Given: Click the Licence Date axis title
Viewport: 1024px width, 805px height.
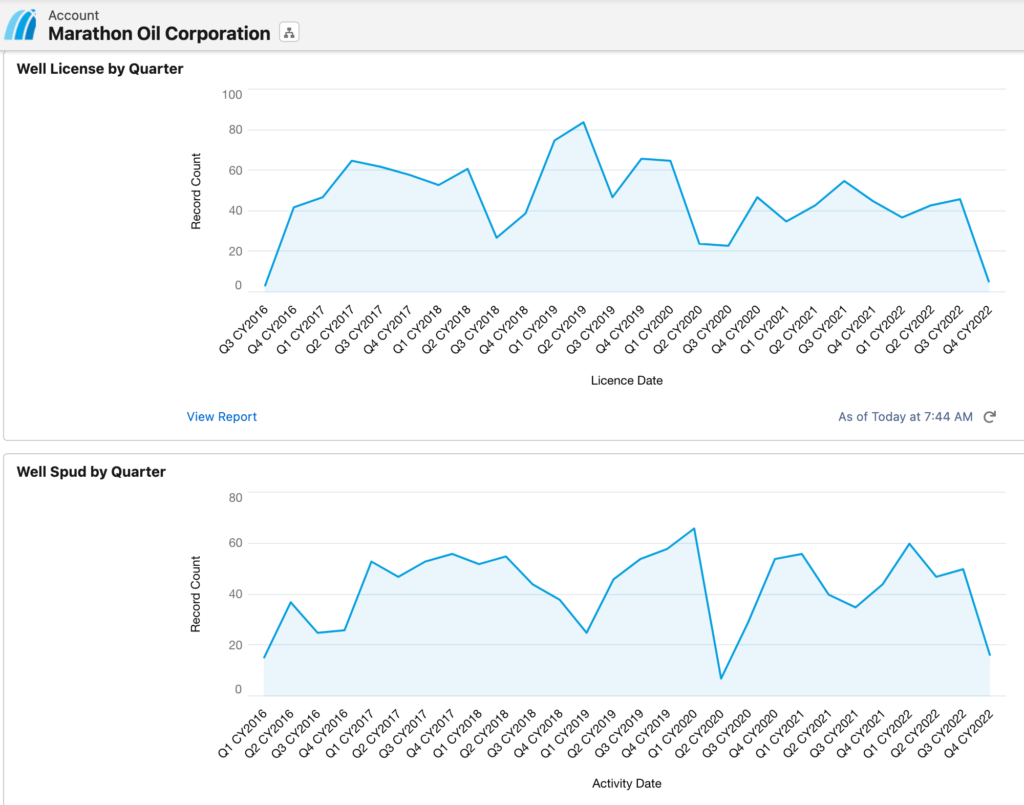Looking at the screenshot, I should tap(626, 381).
